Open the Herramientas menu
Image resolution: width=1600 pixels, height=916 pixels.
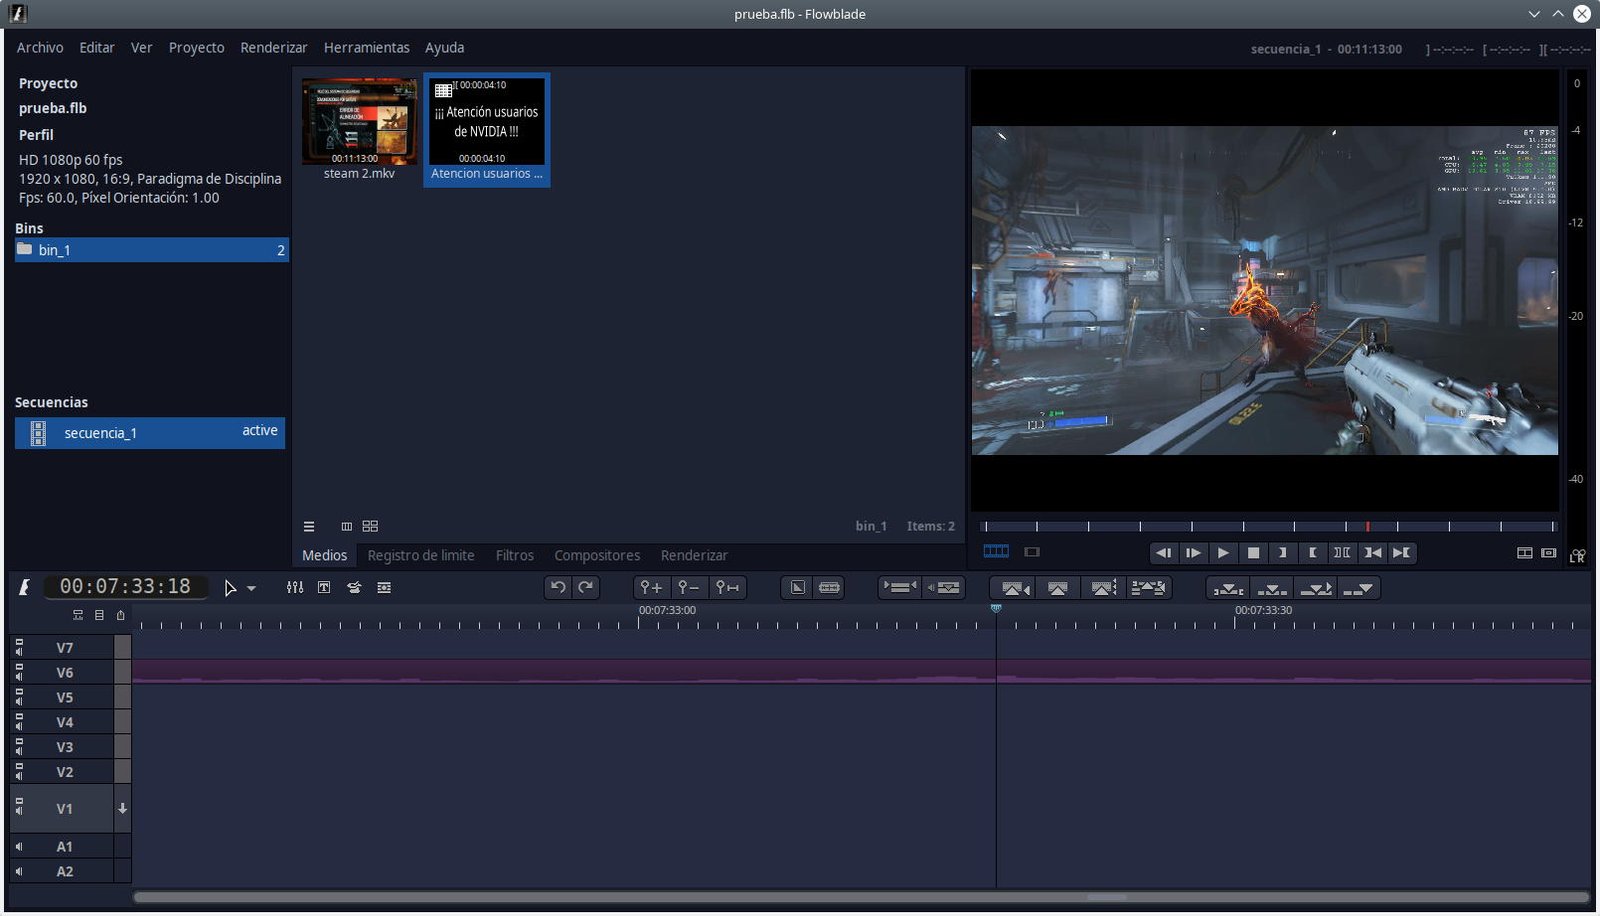(366, 47)
